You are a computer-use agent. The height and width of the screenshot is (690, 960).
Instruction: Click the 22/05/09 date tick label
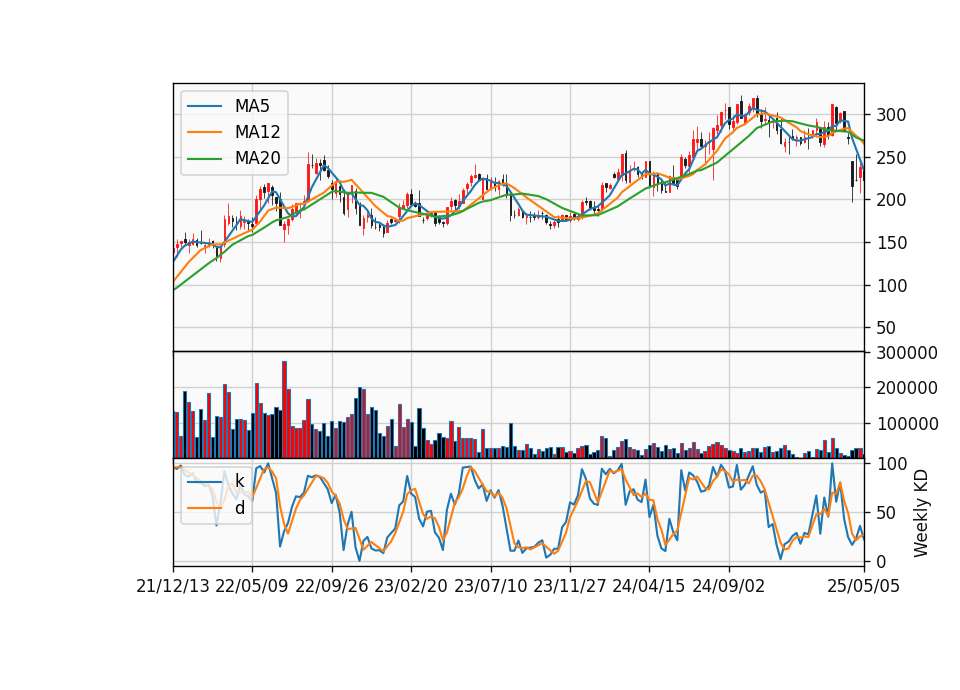click(252, 586)
